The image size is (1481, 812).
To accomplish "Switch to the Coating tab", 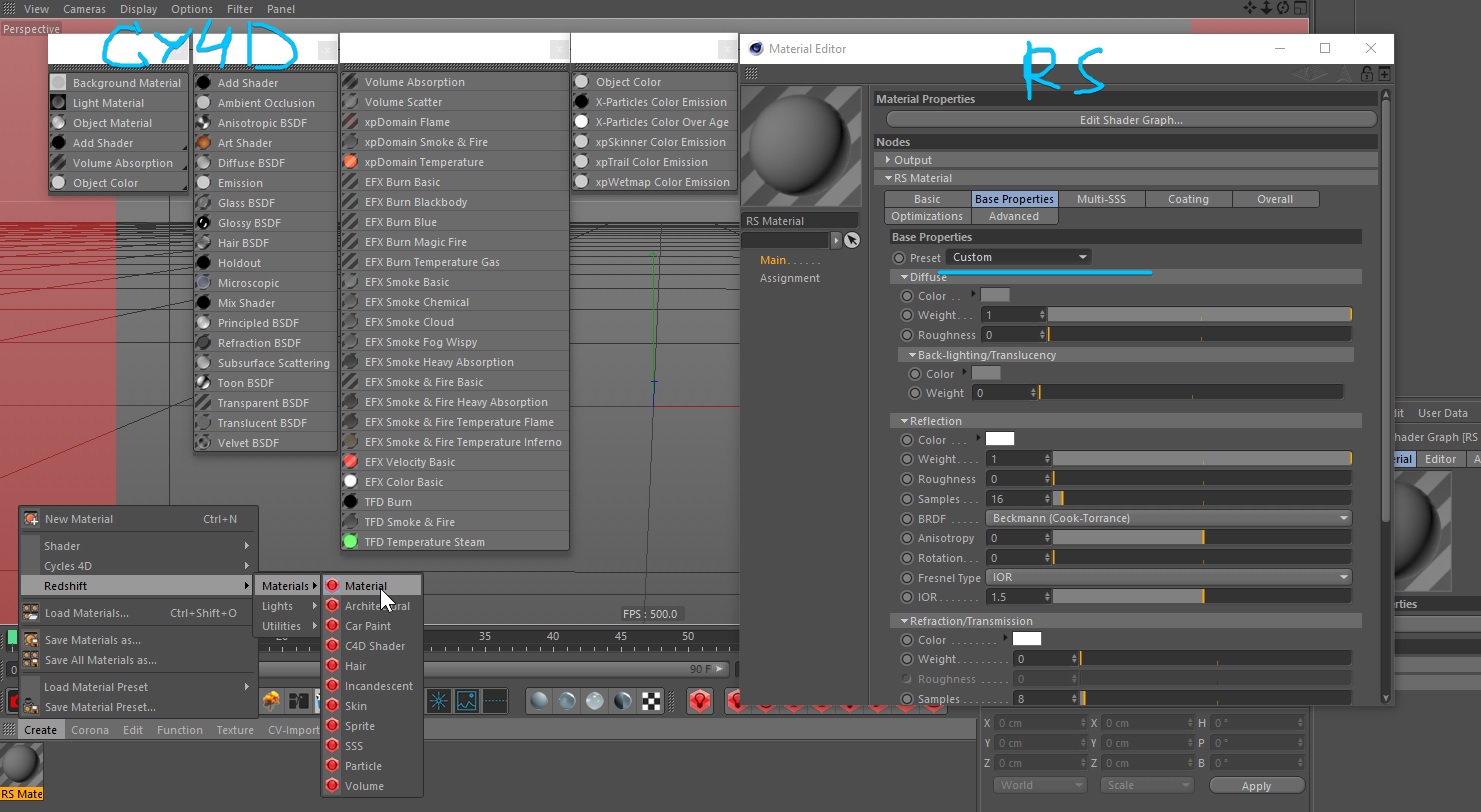I will pyautogui.click(x=1188, y=199).
